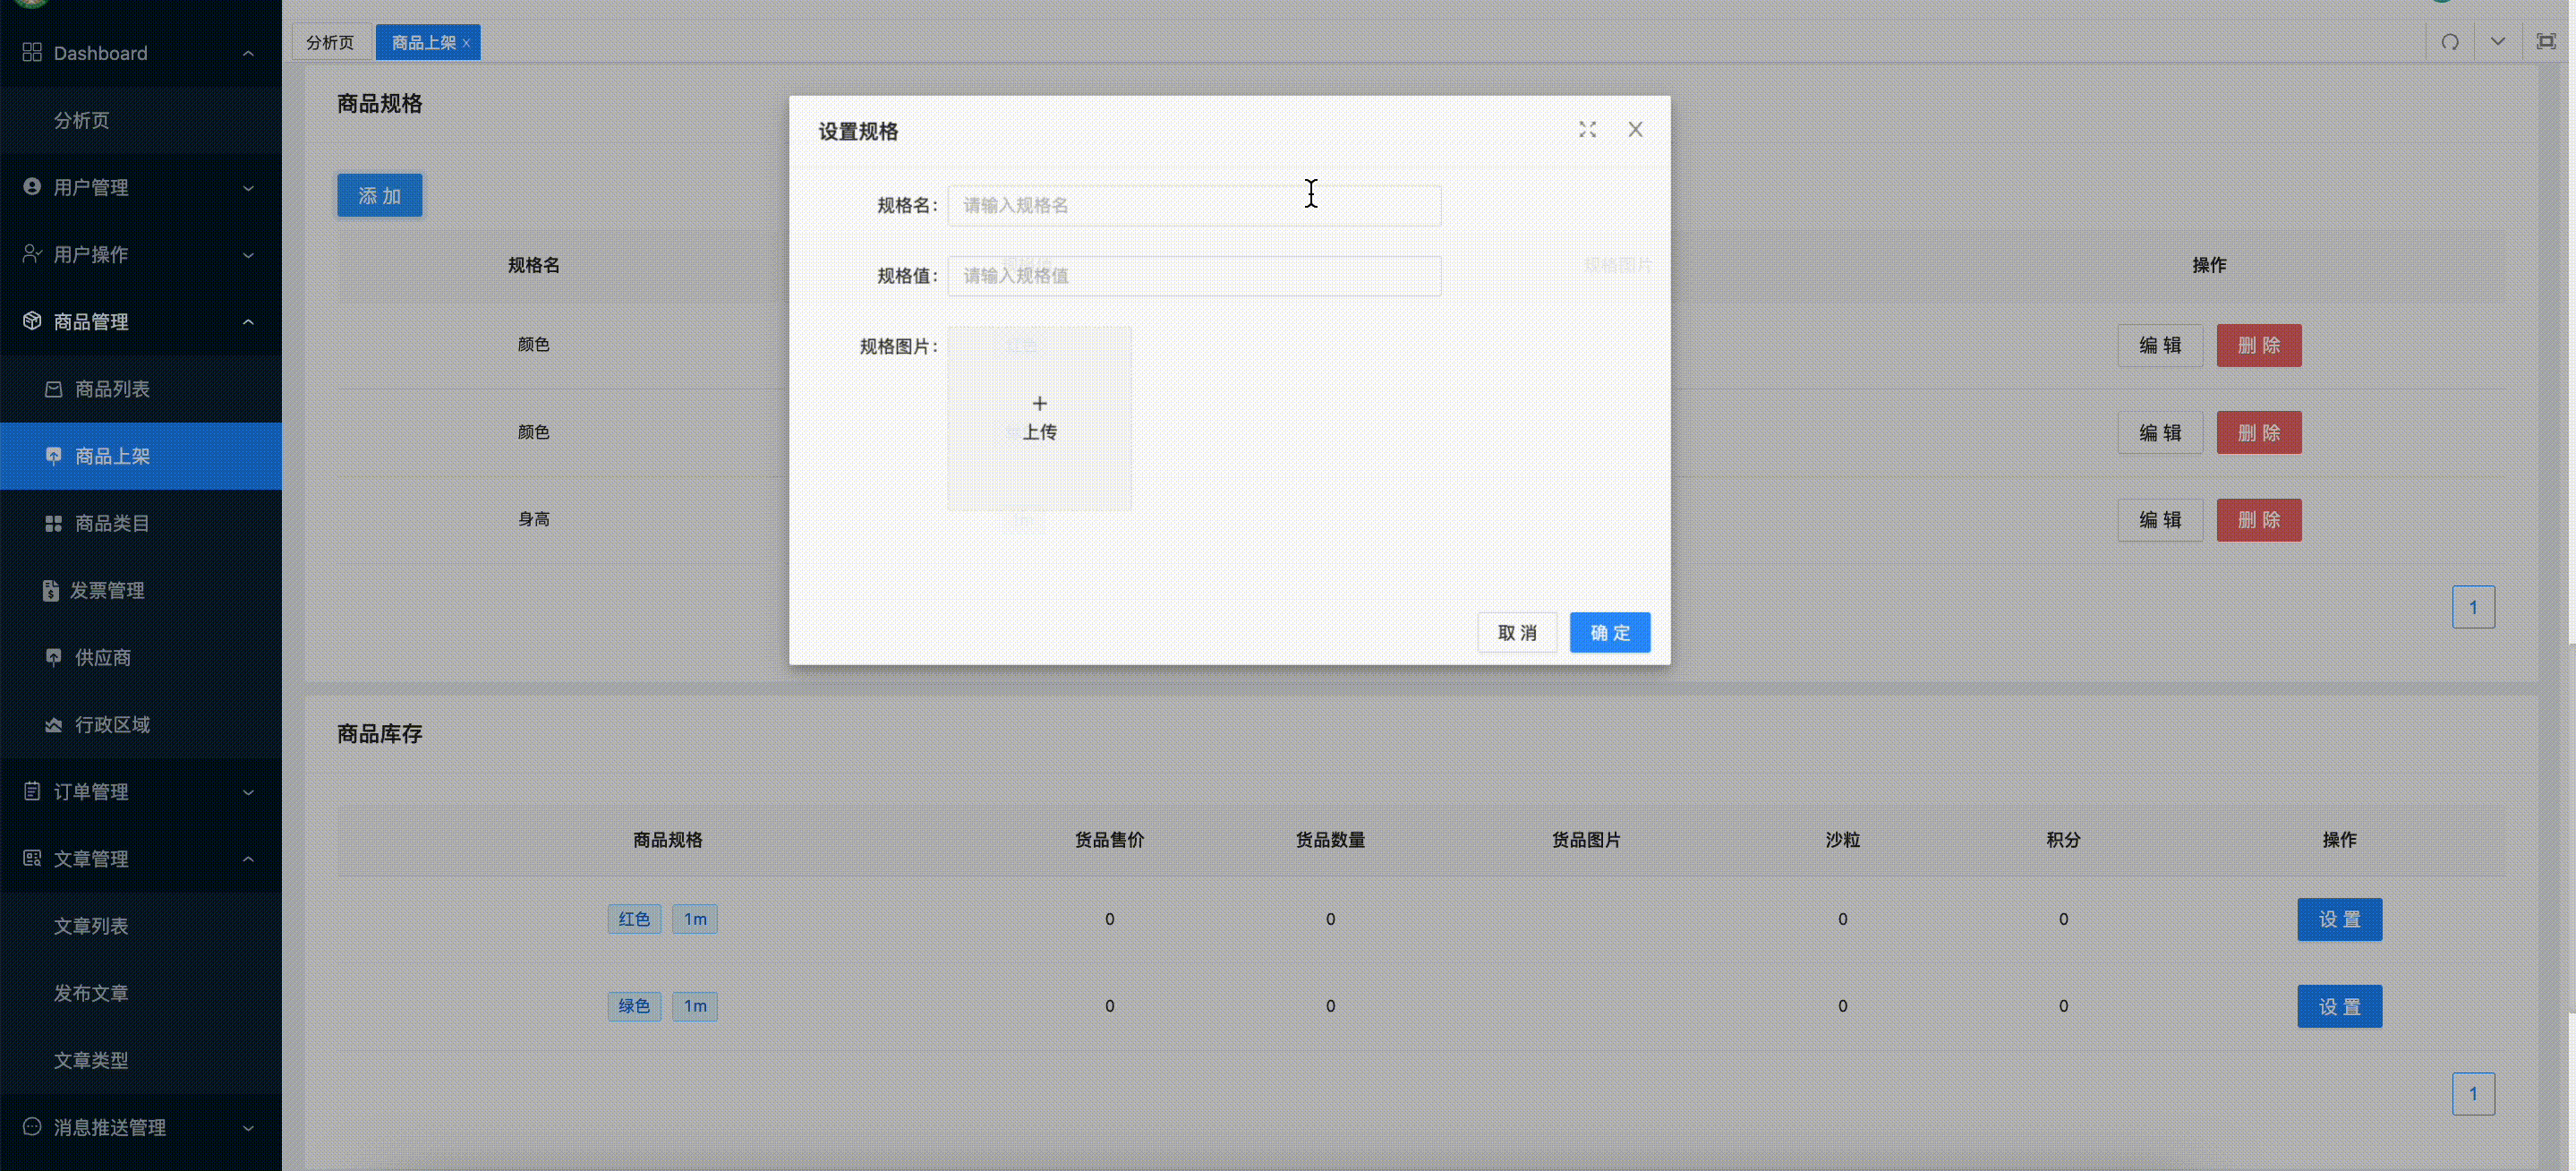The width and height of the screenshot is (2576, 1171).
Task: Focus the 规格名 input field
Action: (1193, 206)
